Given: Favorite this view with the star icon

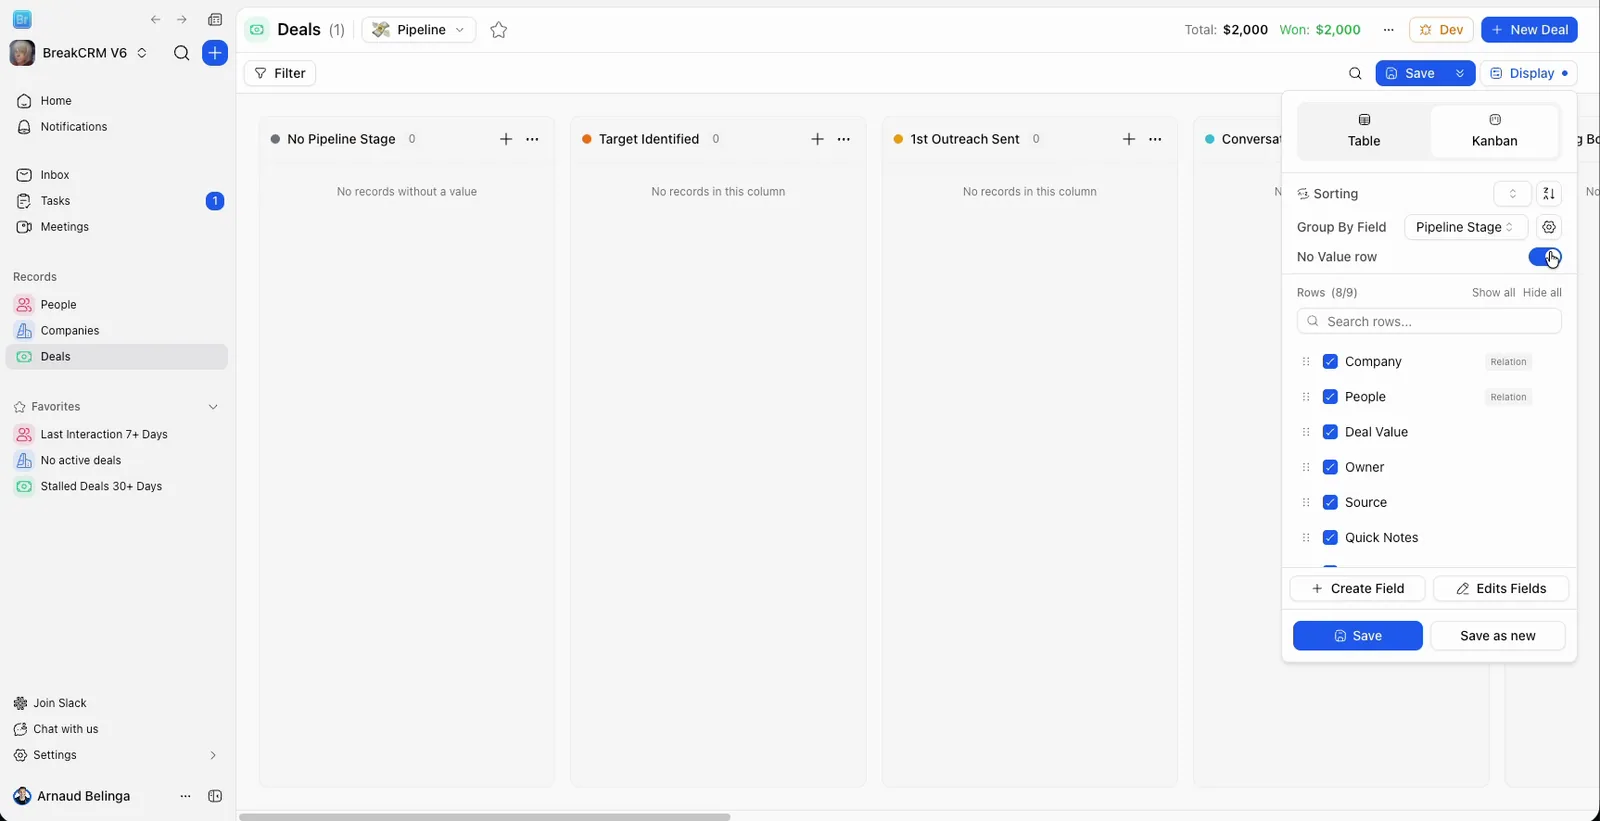Looking at the screenshot, I should tap(499, 30).
